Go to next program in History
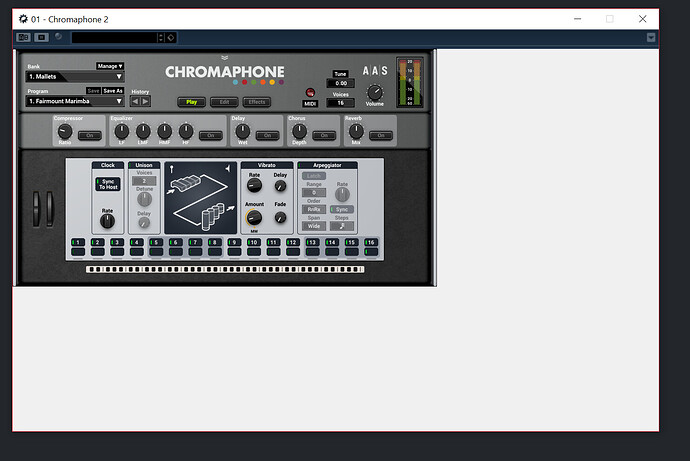This screenshot has width=690, height=461. (x=145, y=101)
